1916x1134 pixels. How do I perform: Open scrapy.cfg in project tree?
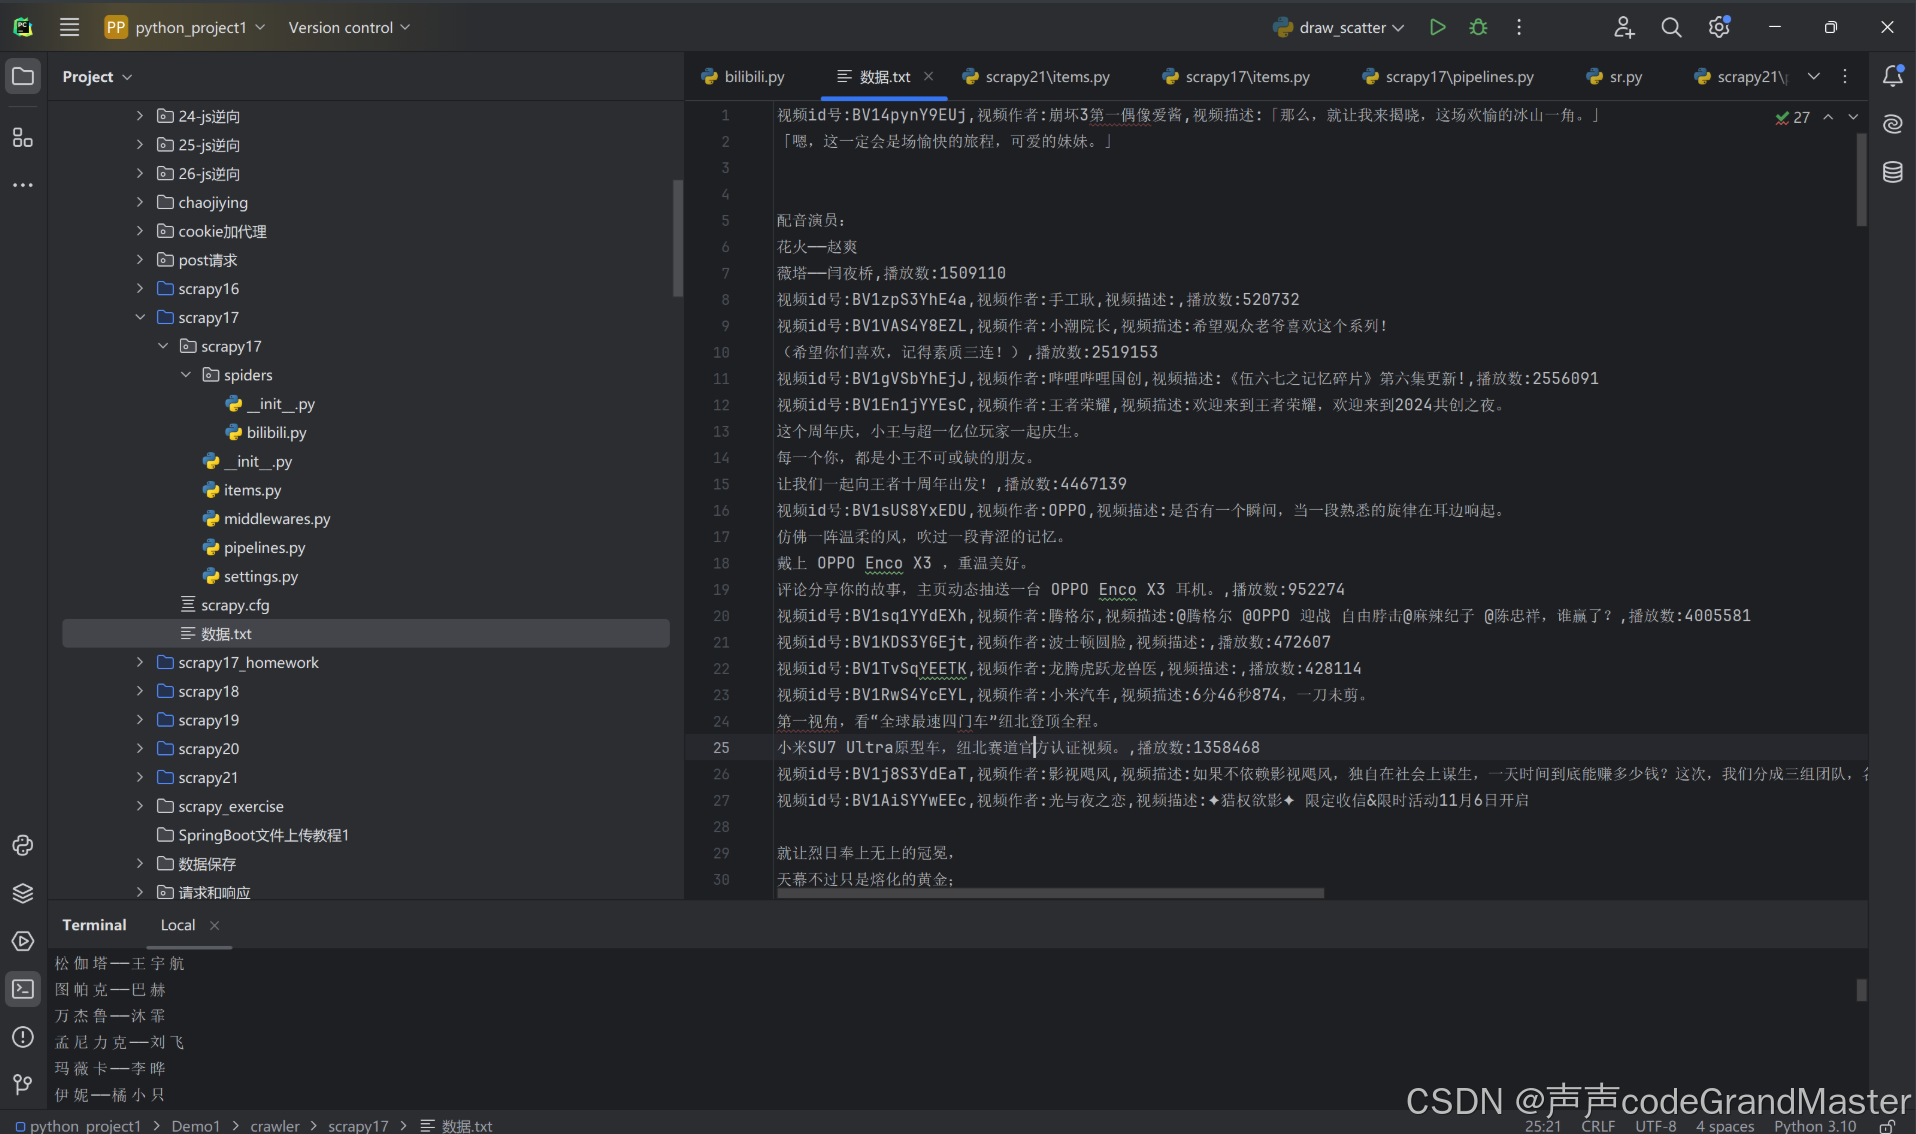tap(235, 605)
